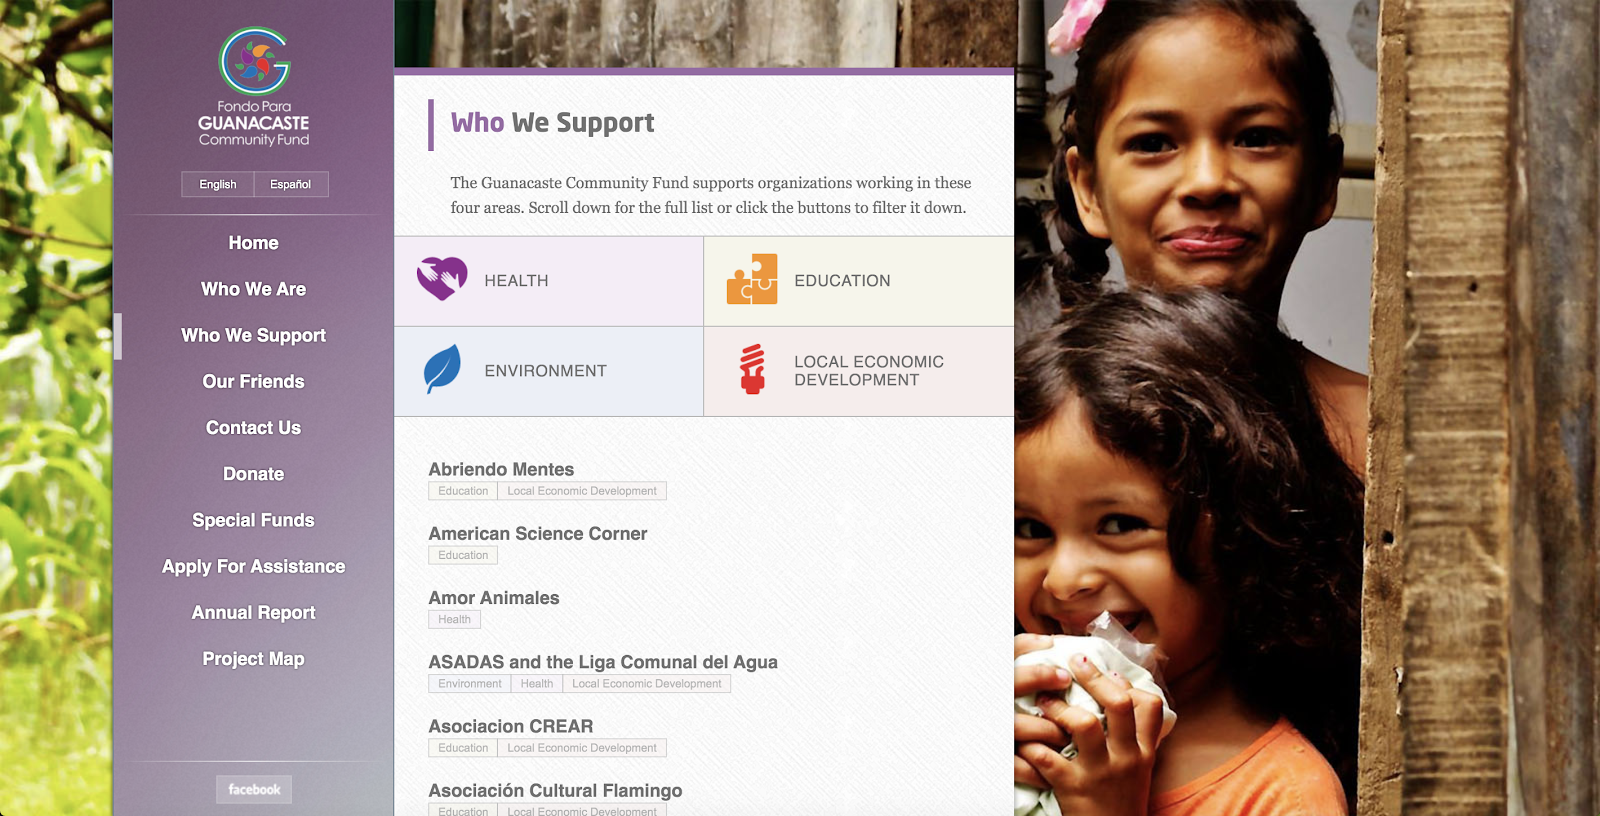Open the American Science Corner entry
This screenshot has height=816, width=1600.
pos(538,533)
